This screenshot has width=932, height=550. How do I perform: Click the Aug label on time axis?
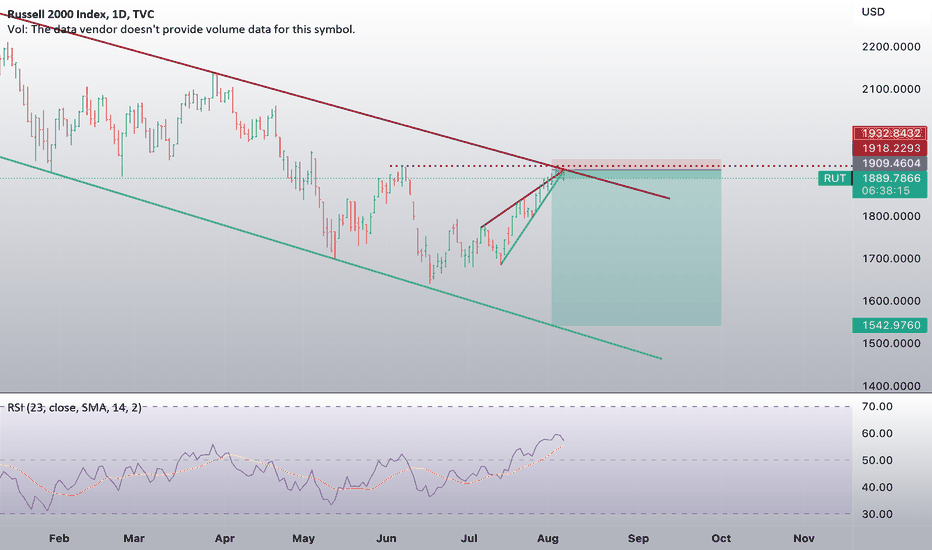coord(547,538)
